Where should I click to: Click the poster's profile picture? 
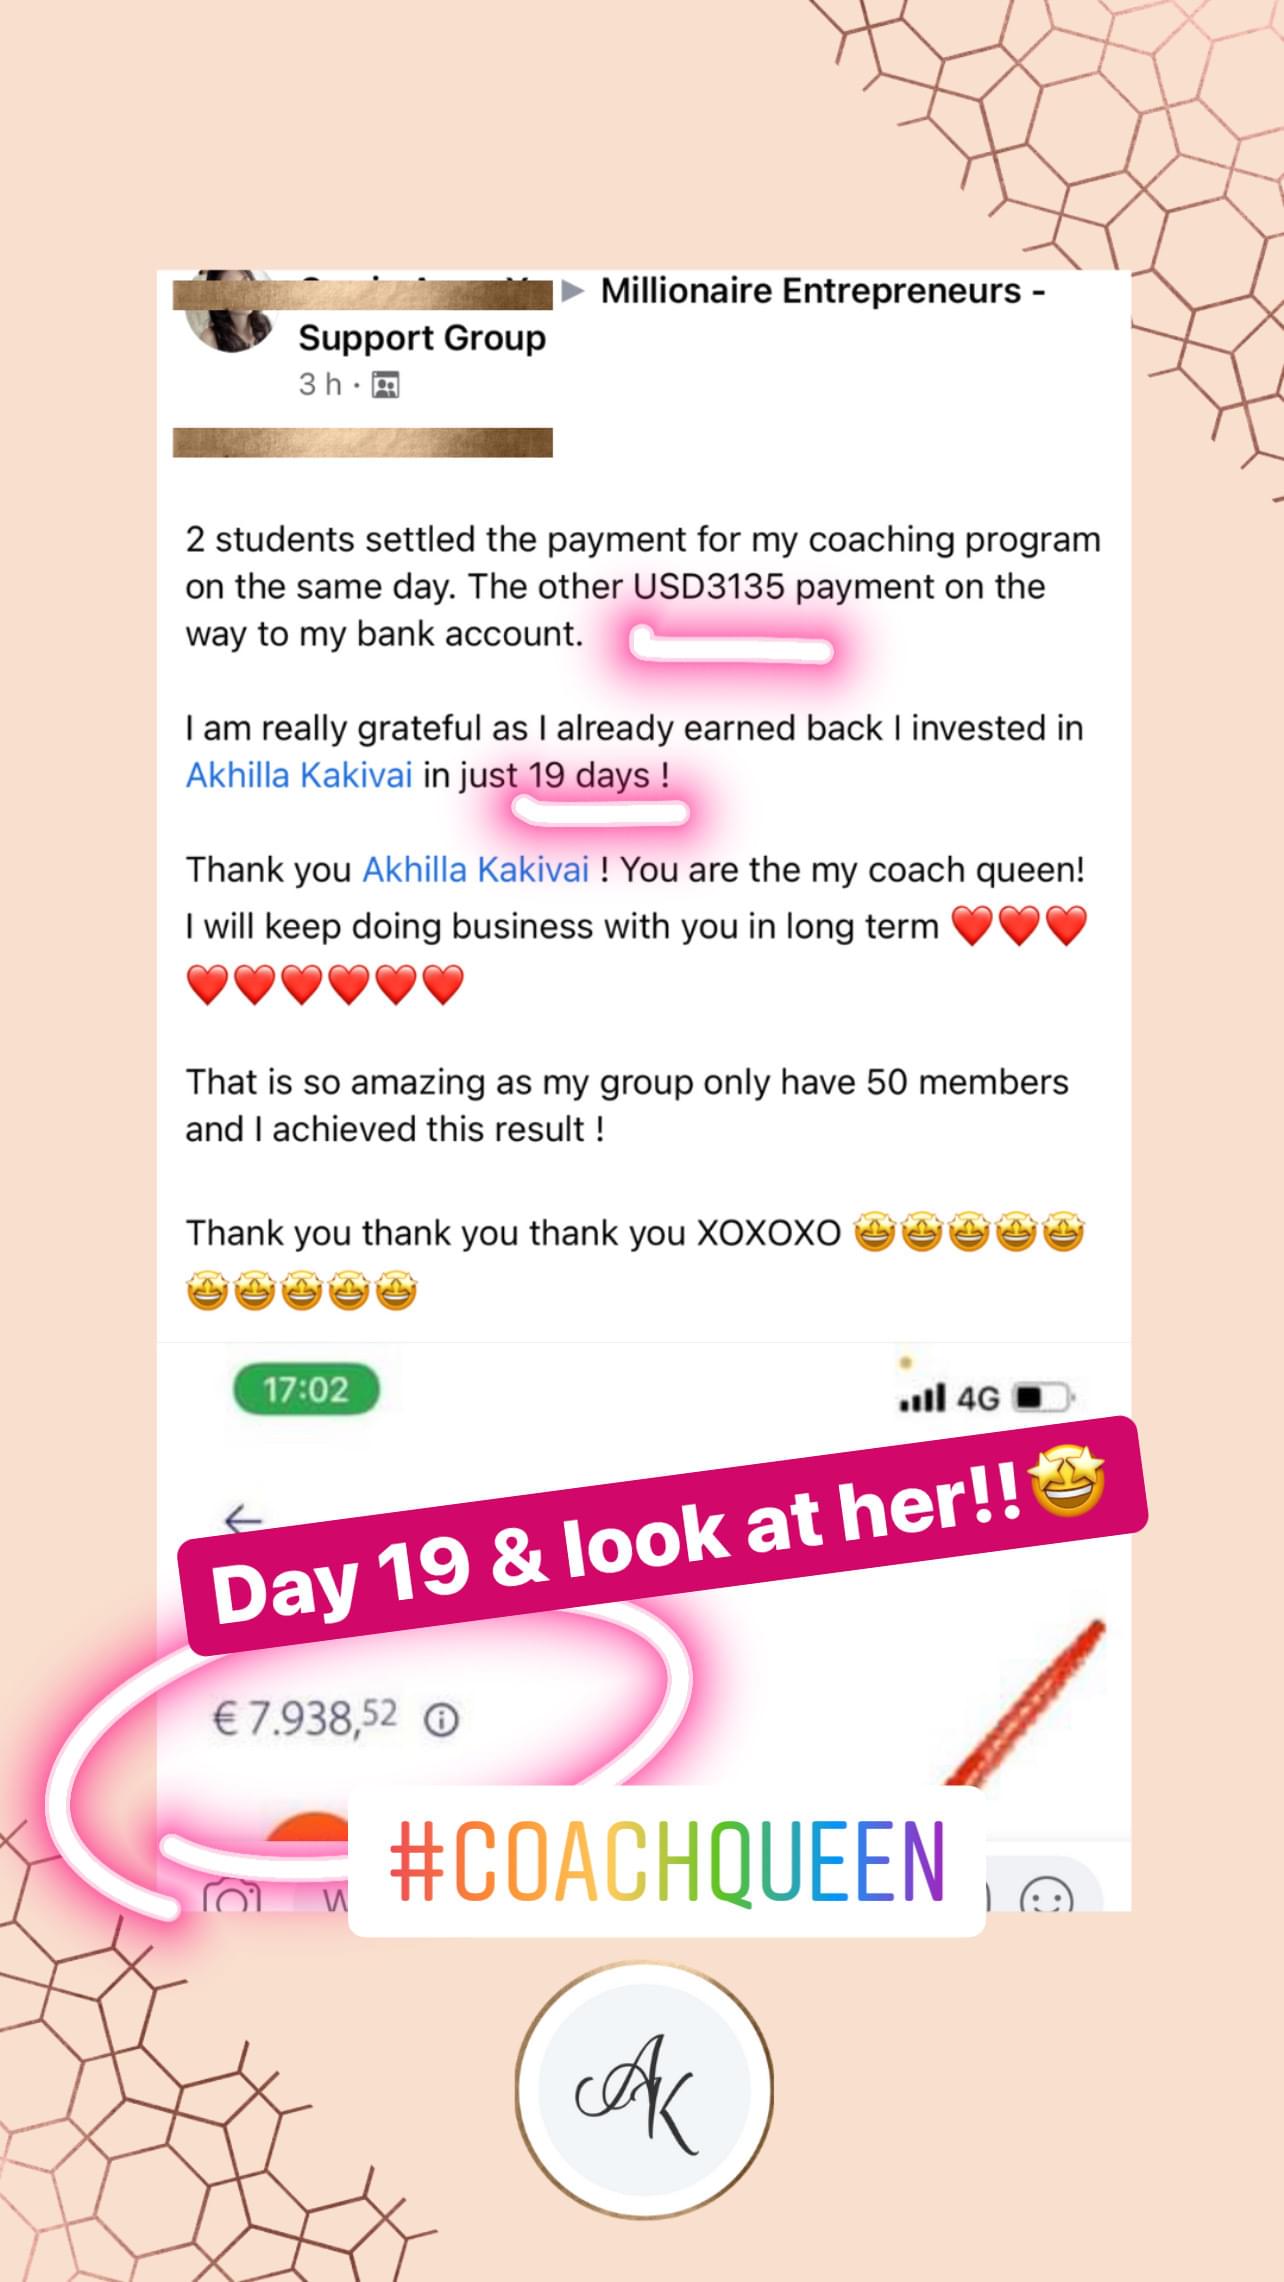pyautogui.click(x=230, y=312)
